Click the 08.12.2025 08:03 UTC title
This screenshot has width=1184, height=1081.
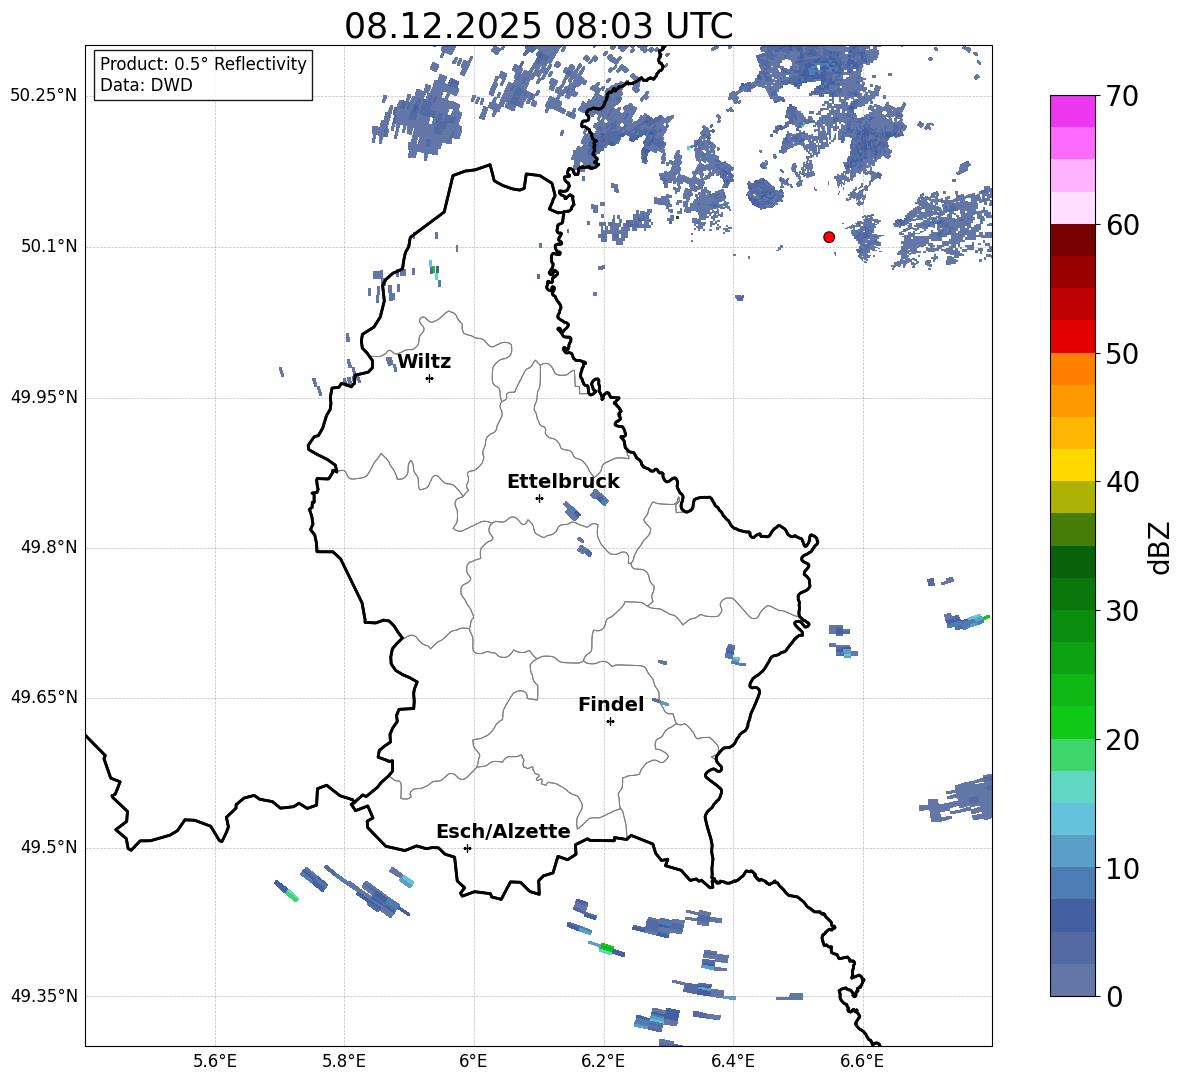point(538,26)
